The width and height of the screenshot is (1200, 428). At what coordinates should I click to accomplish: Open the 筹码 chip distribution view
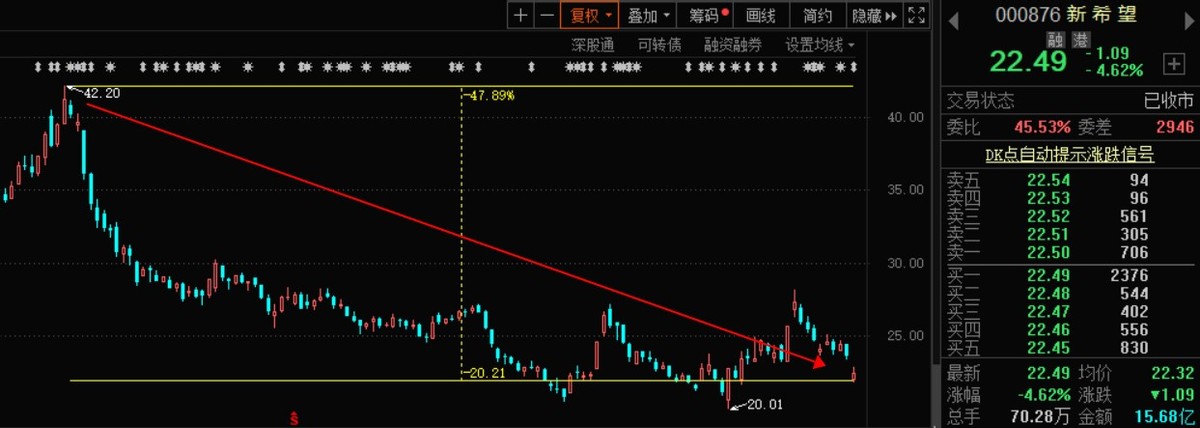tap(705, 15)
